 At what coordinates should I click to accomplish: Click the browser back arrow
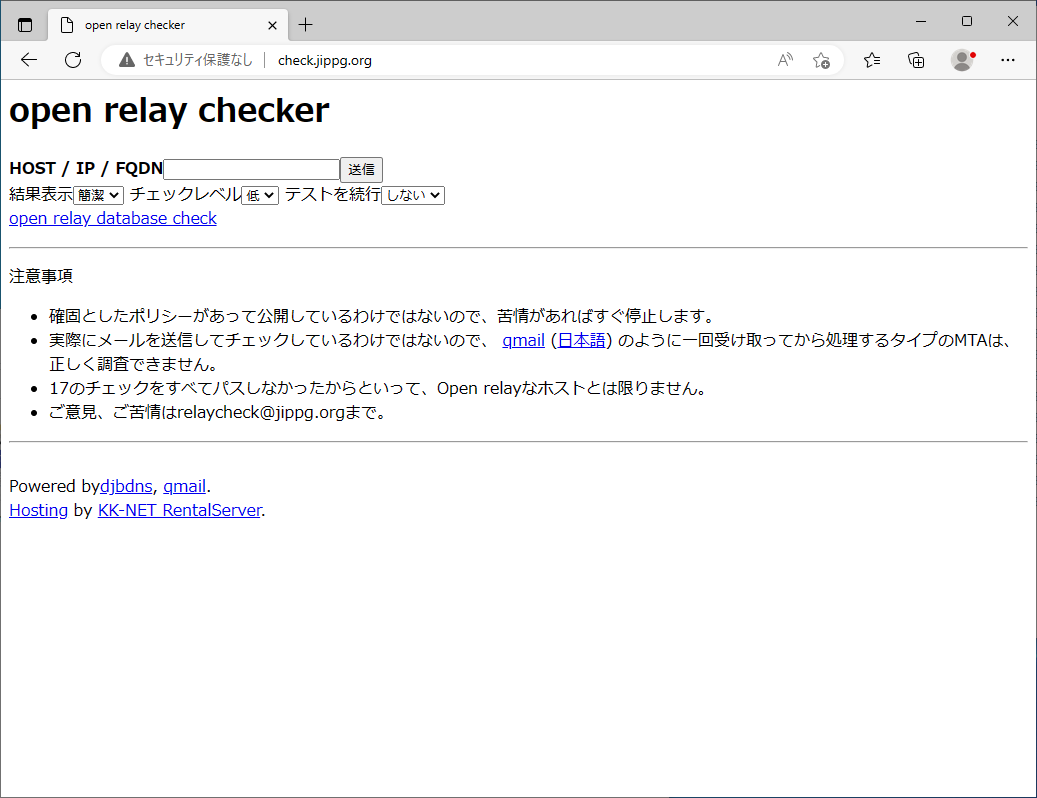(29, 60)
